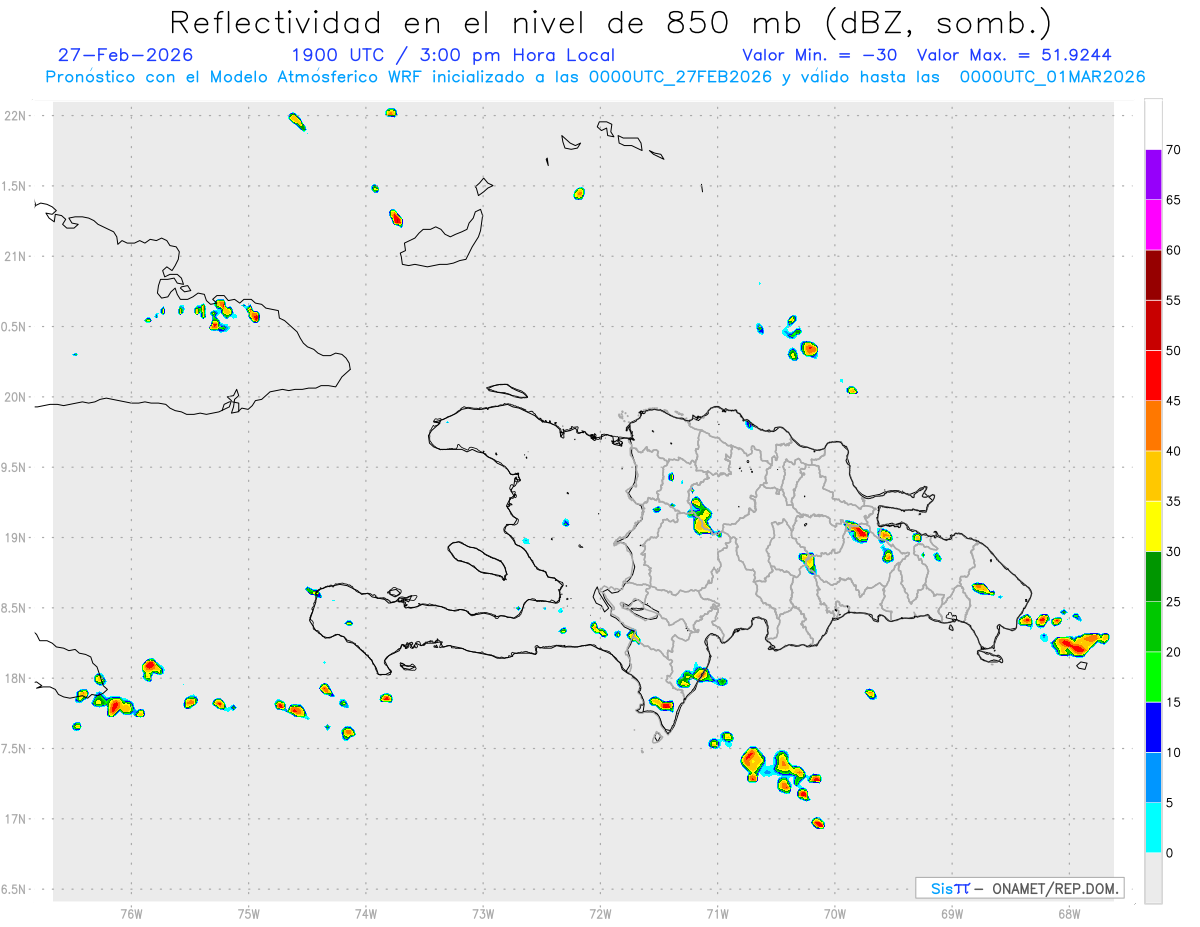Click the '65' colorbar scale value
The height and width of the screenshot is (927, 1200).
click(x=1173, y=200)
